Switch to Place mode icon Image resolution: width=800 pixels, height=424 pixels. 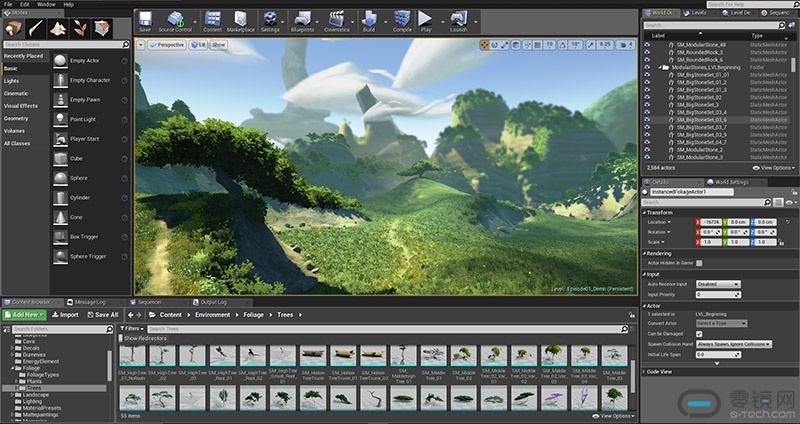coord(14,29)
